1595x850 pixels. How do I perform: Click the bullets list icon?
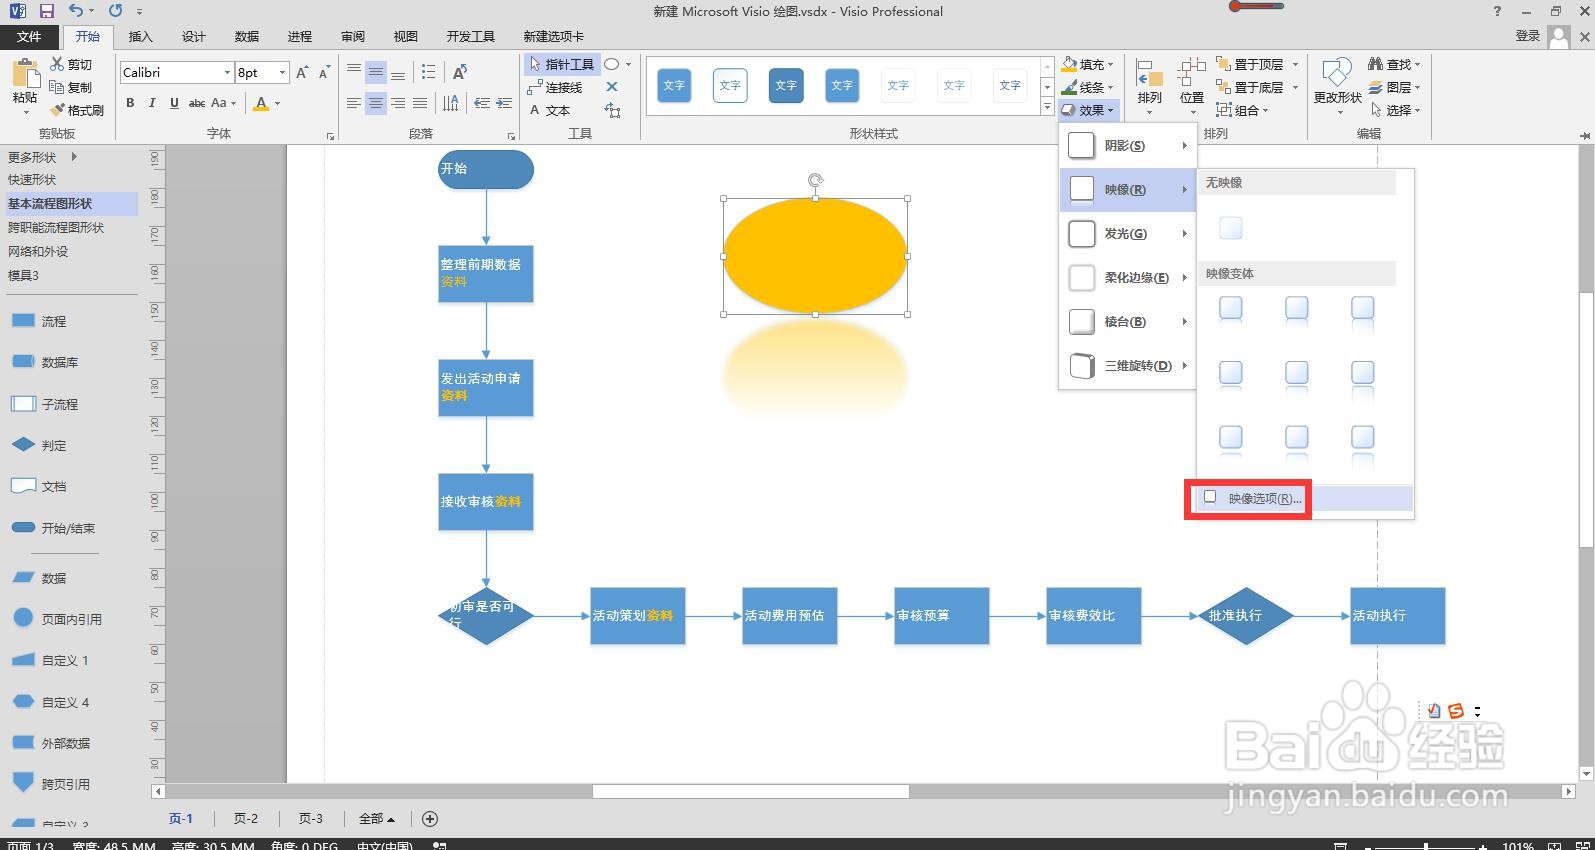pos(428,72)
